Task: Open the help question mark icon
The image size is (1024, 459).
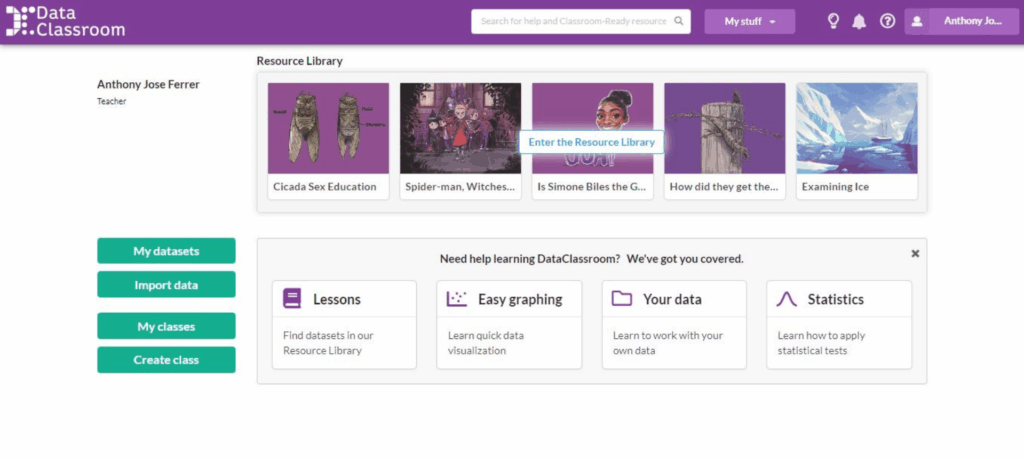Action: click(x=887, y=22)
